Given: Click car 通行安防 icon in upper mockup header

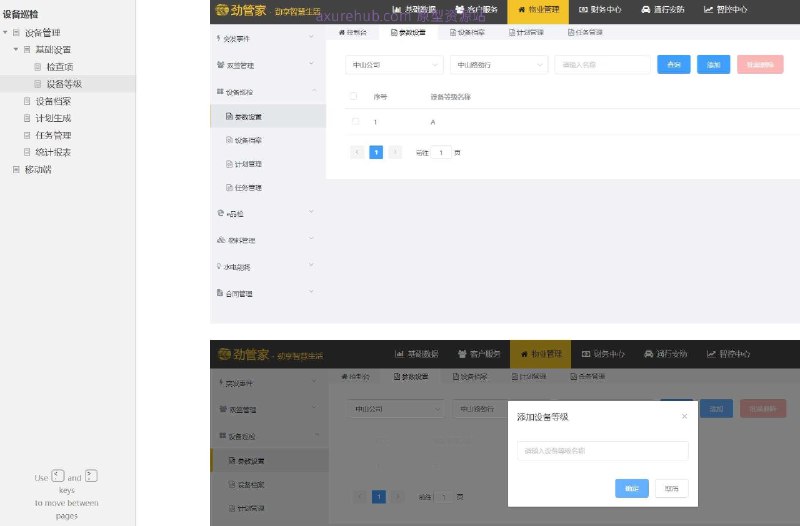Looking at the screenshot, I should point(645,9).
